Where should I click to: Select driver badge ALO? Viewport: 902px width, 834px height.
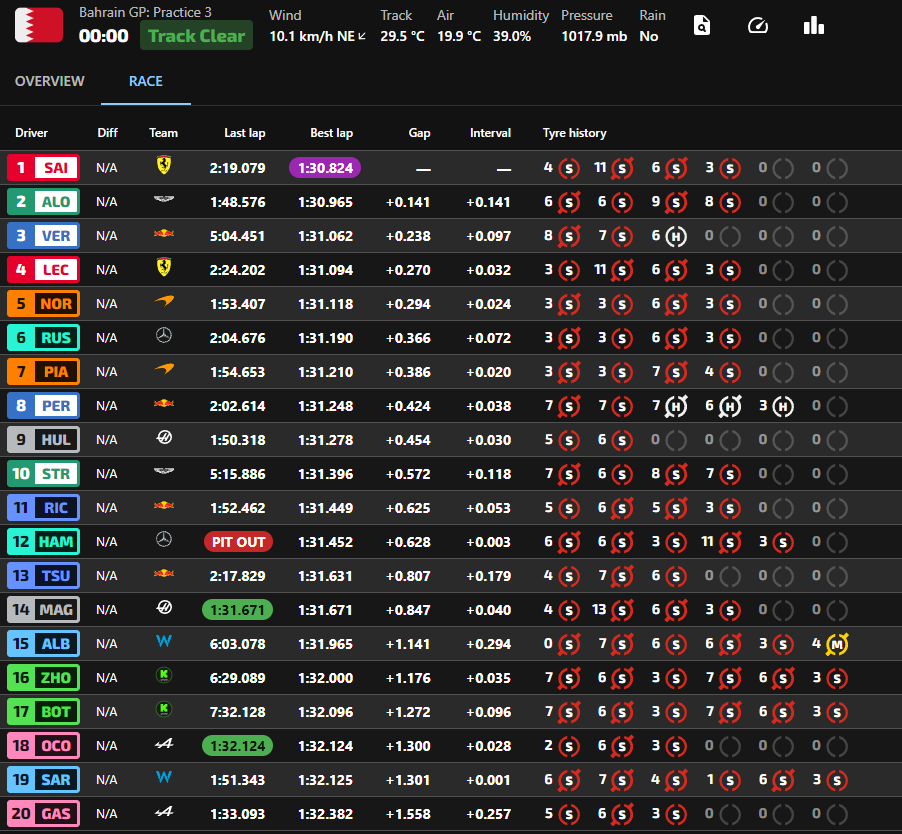pos(43,202)
